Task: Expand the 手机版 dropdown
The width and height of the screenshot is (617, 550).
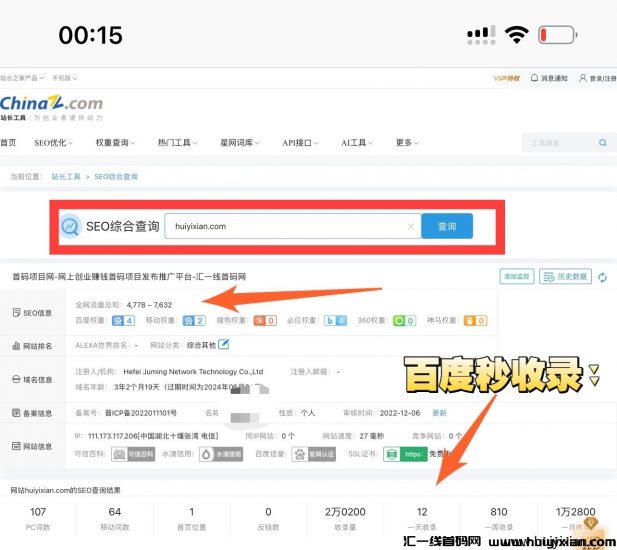Action: point(65,78)
